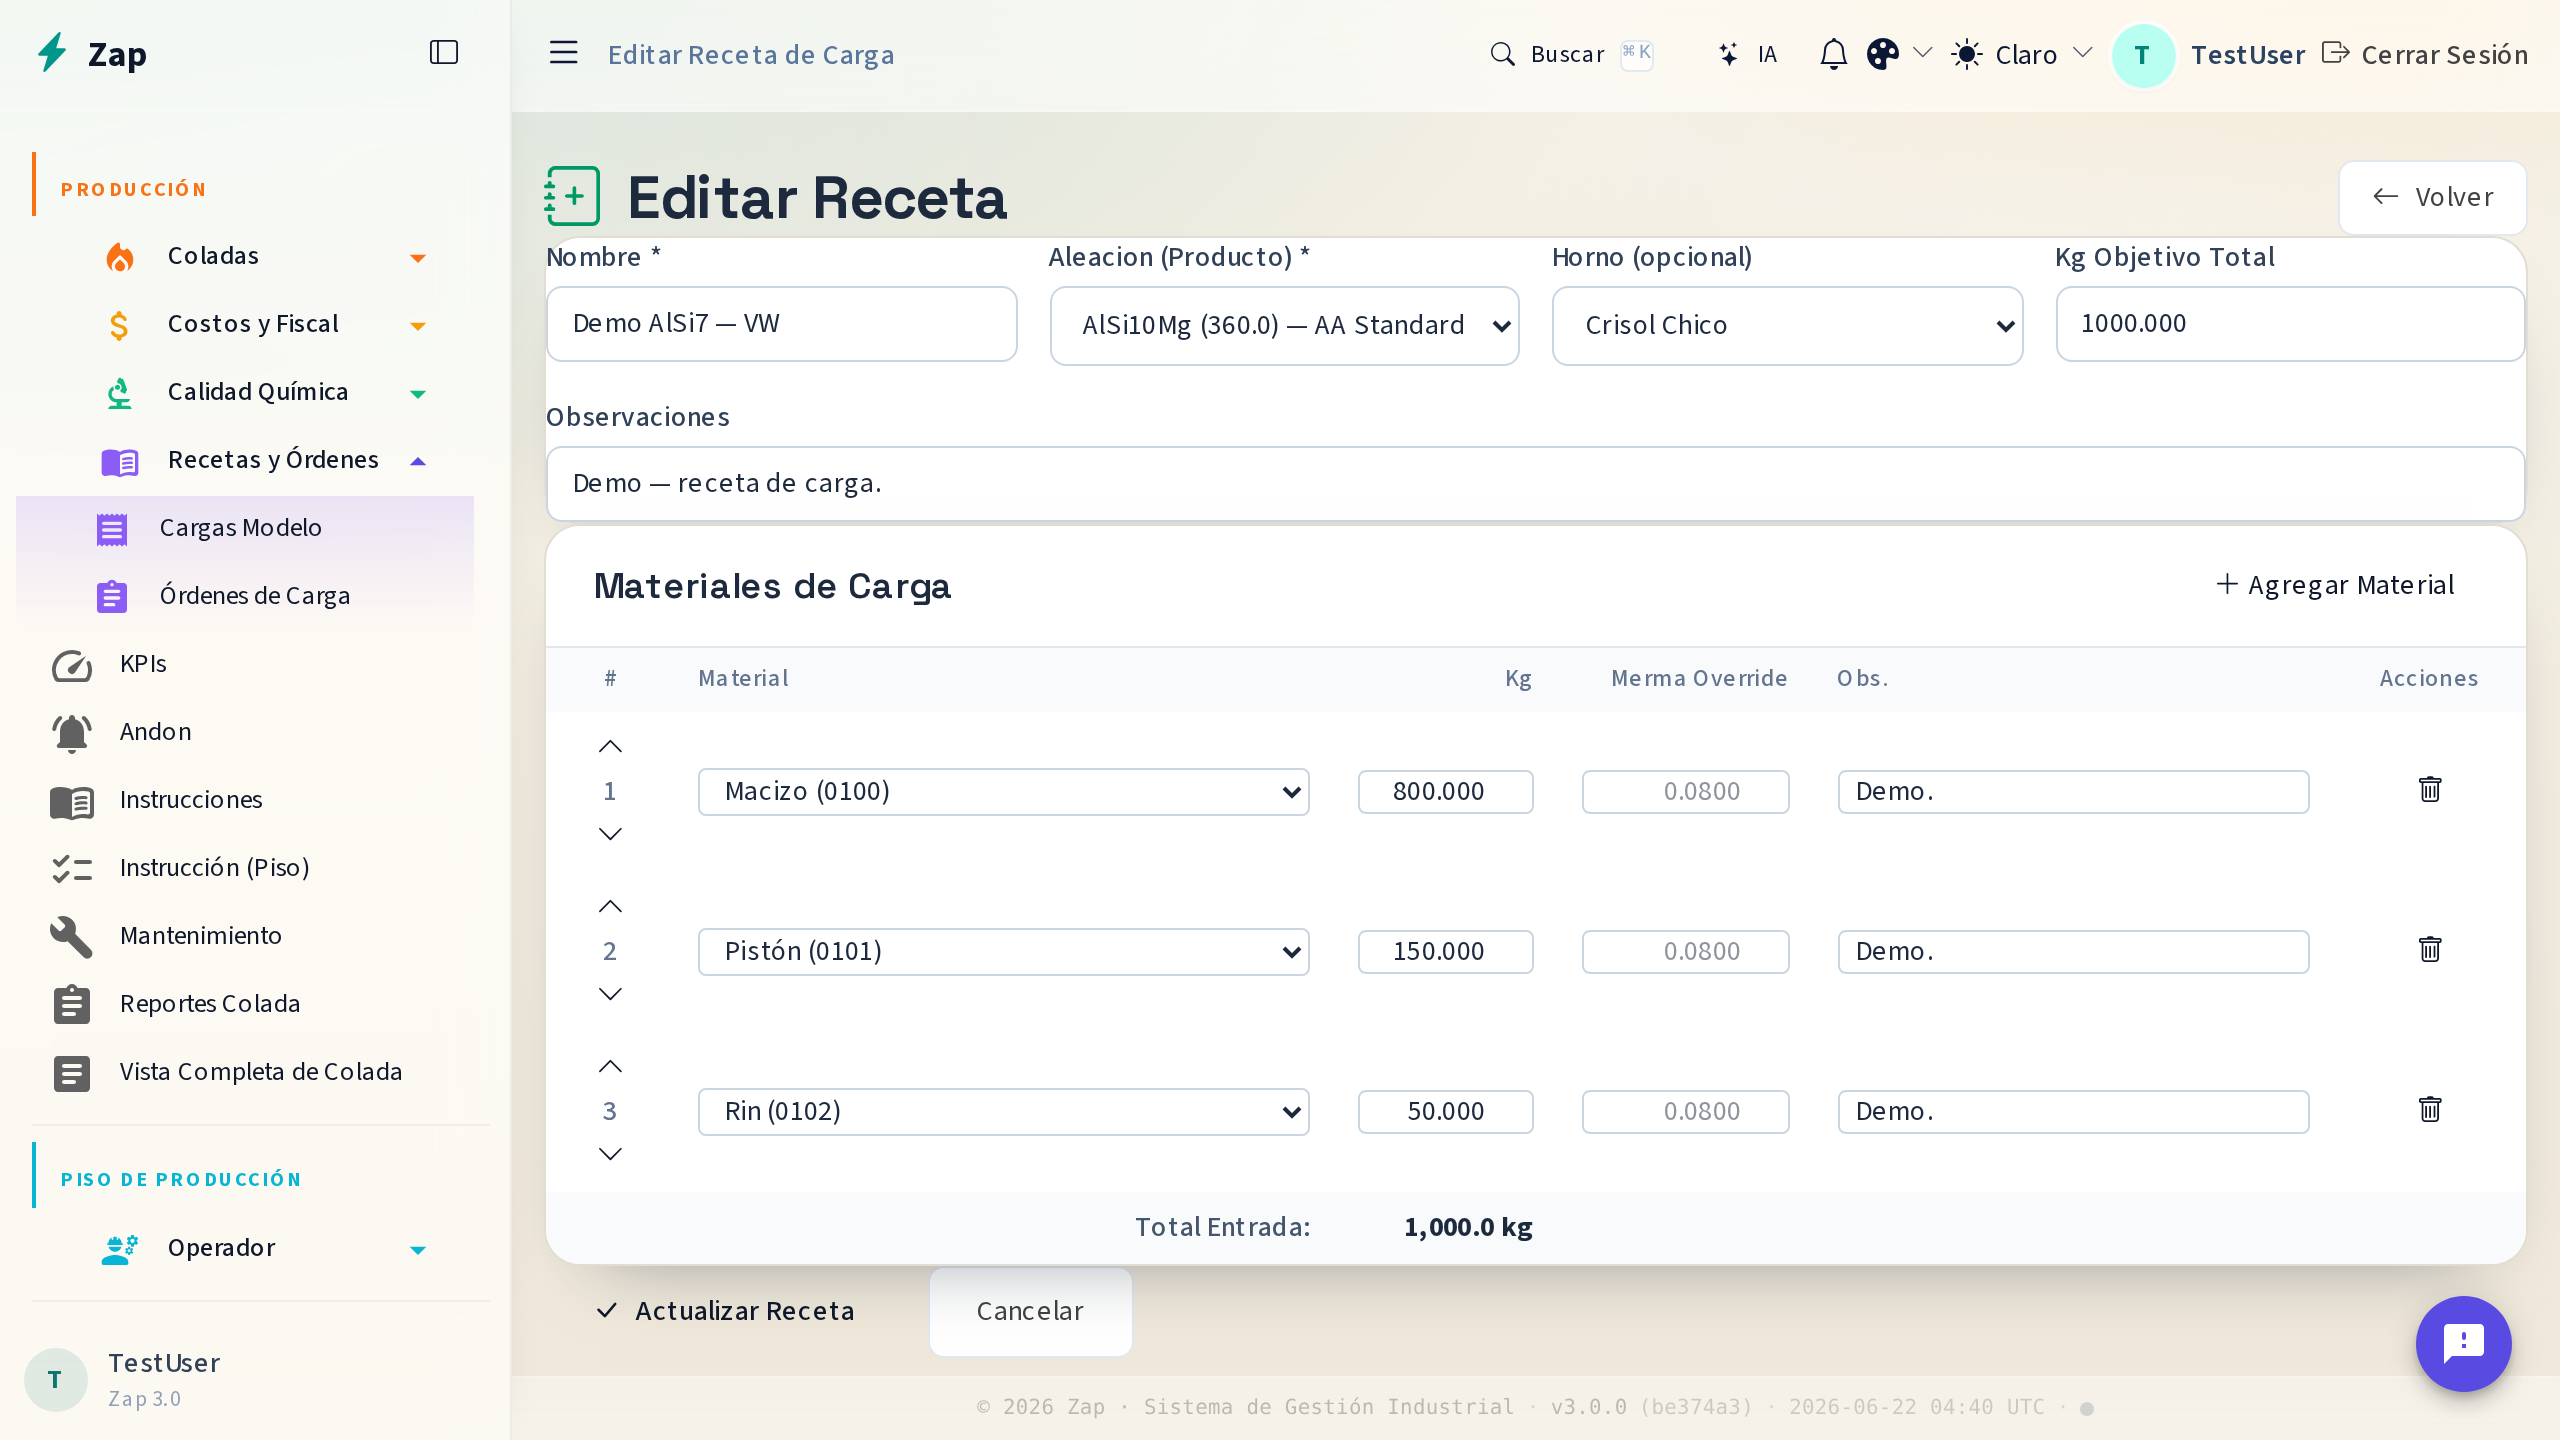
Task: Click the 150.000 Kg field
Action: point(1445,952)
